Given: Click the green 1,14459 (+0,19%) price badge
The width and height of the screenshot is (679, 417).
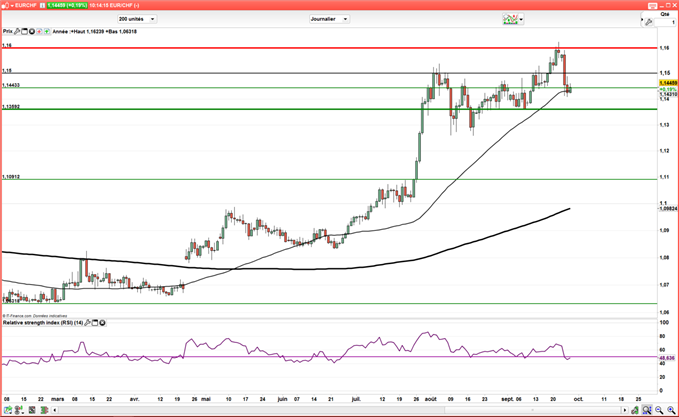Looking at the screenshot, I should coord(67,5).
